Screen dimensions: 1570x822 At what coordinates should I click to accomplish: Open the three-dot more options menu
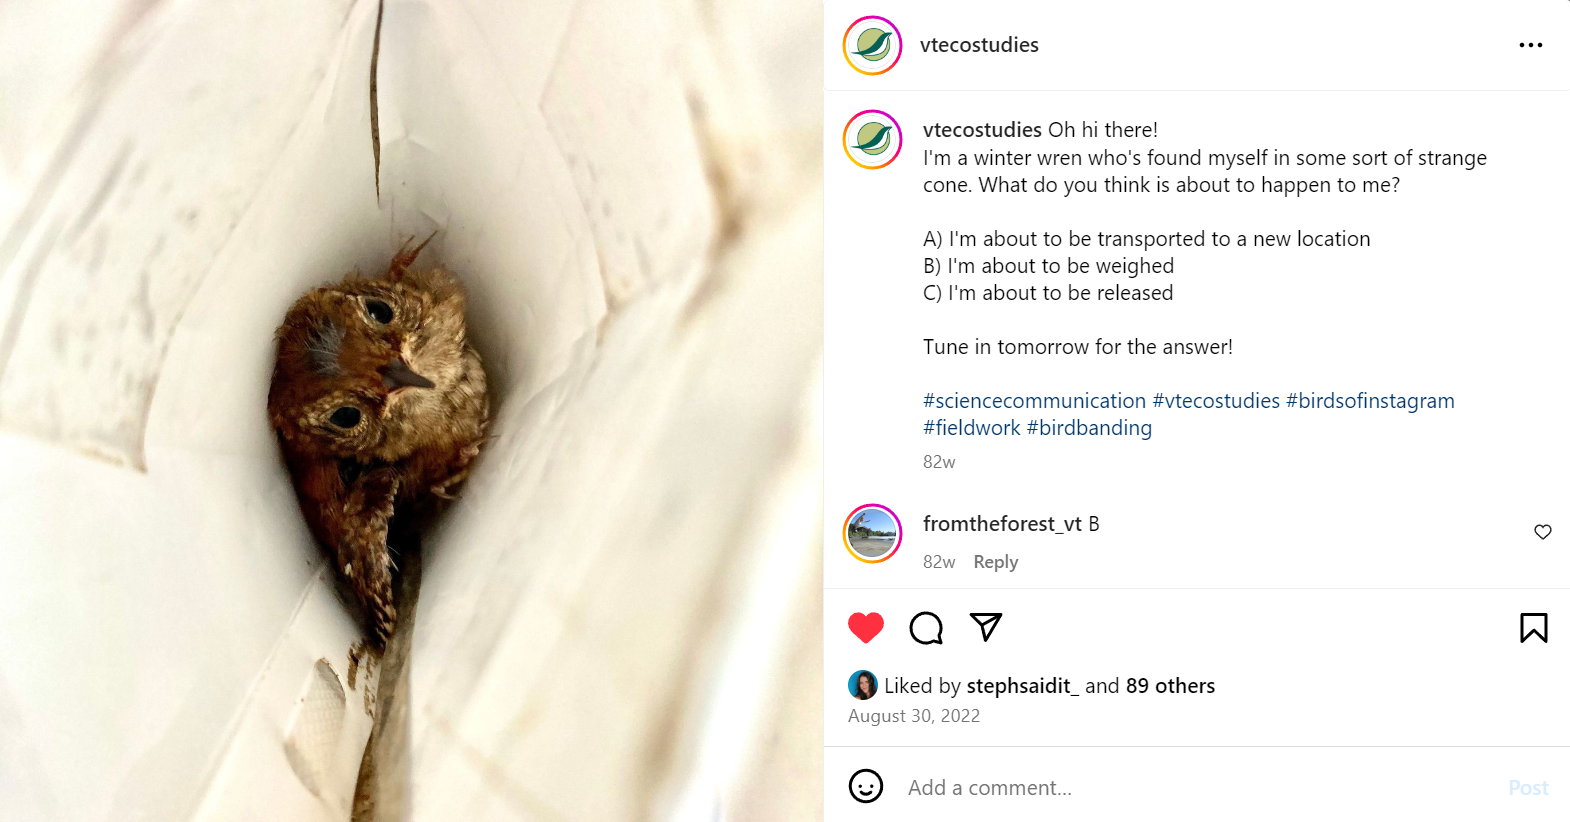coord(1530,45)
